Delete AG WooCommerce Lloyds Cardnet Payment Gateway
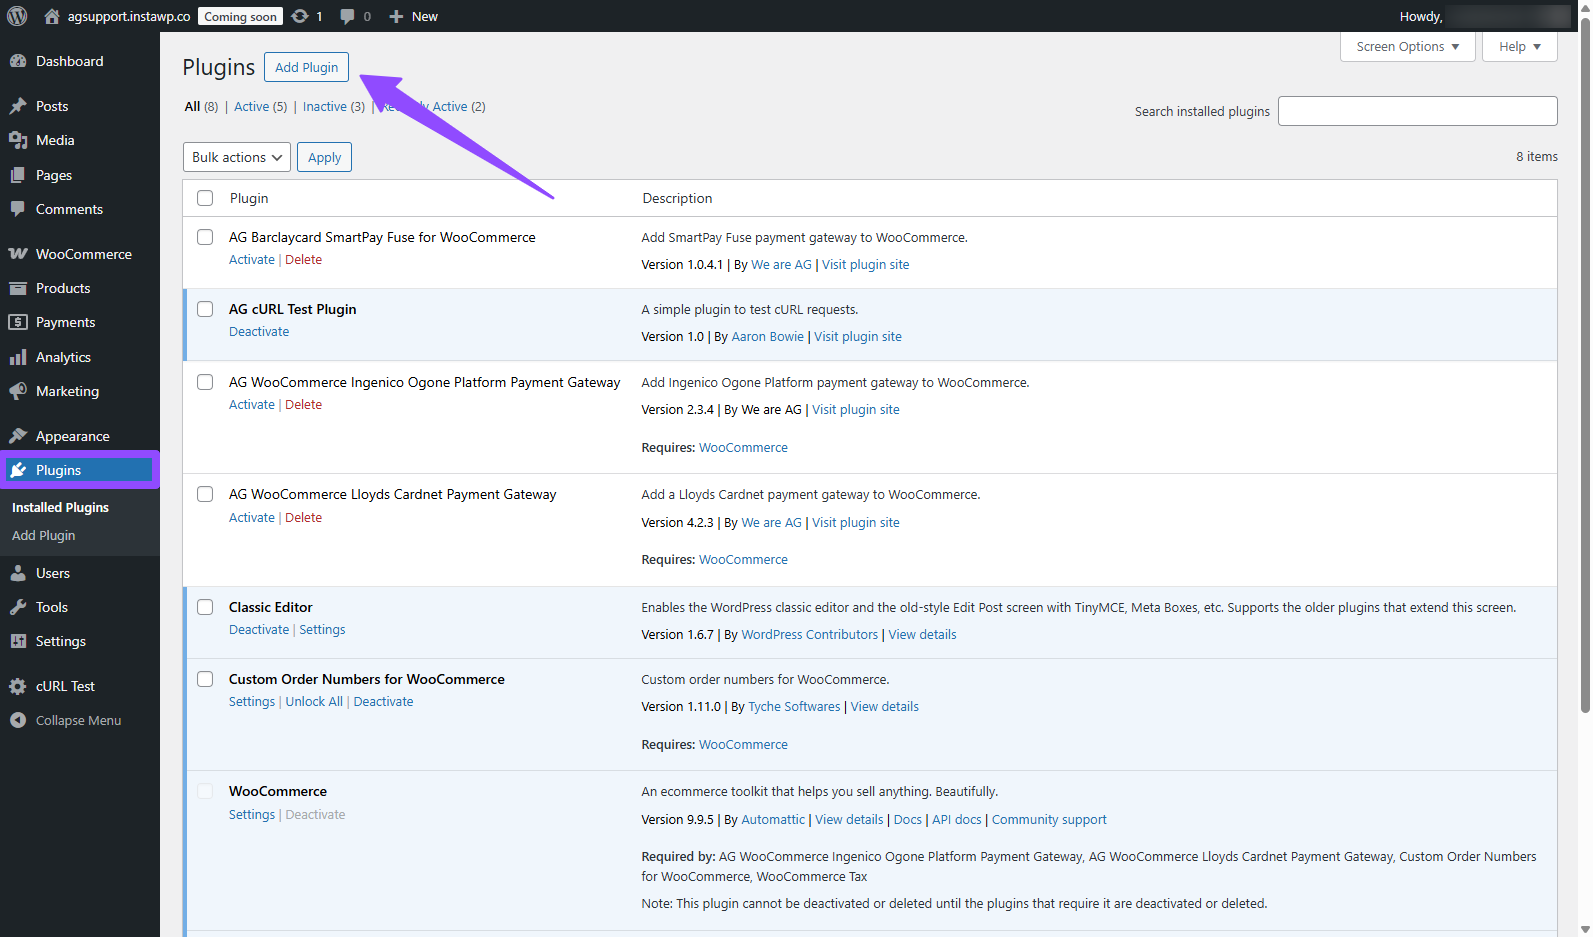1593x937 pixels. pos(303,518)
